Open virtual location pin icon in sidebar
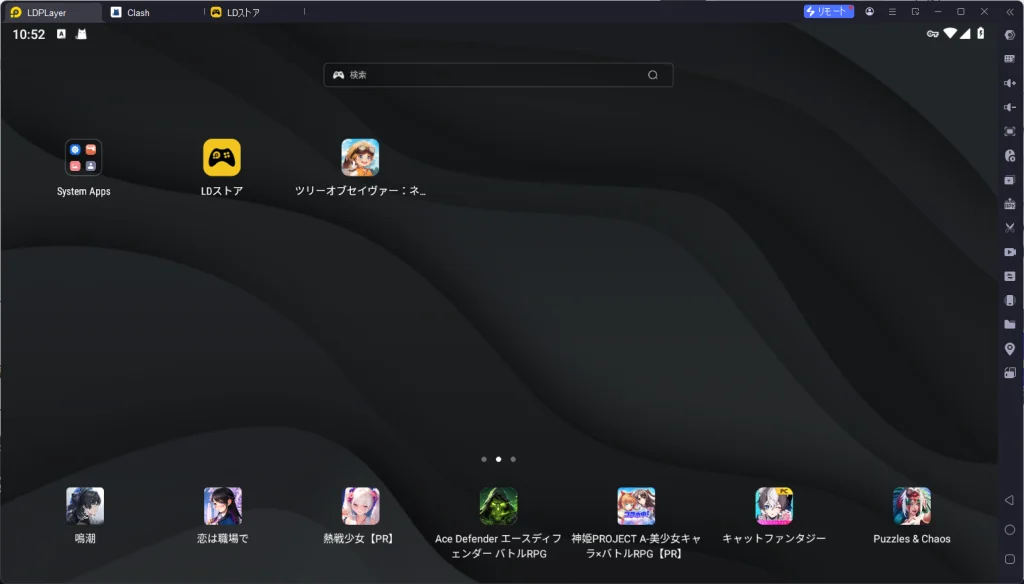 click(1010, 349)
